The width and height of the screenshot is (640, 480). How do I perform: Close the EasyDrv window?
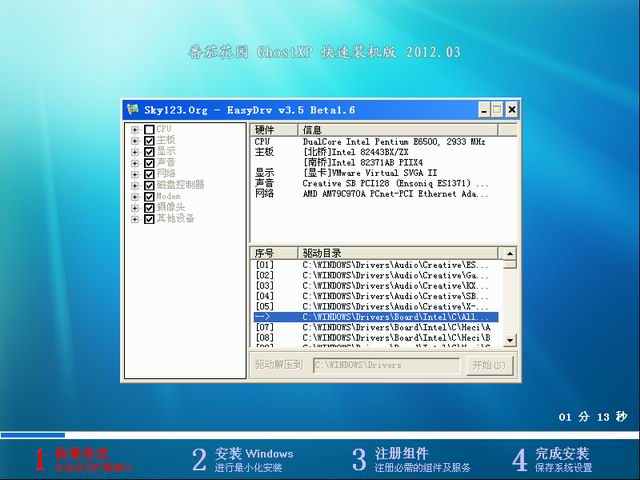click(x=511, y=110)
